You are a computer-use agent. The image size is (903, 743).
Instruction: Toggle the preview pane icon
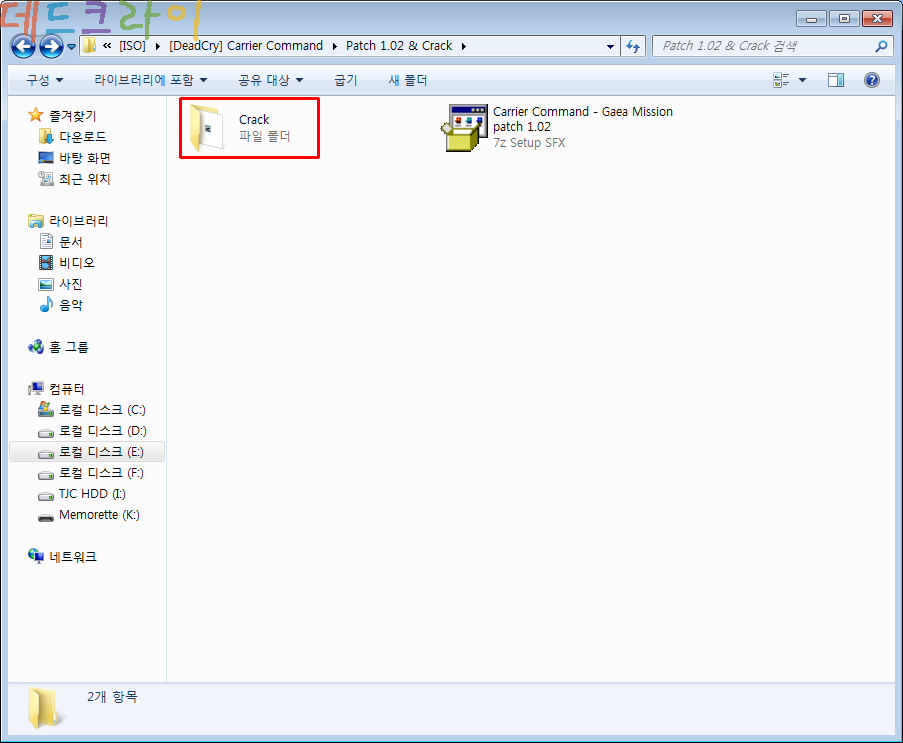pos(836,80)
